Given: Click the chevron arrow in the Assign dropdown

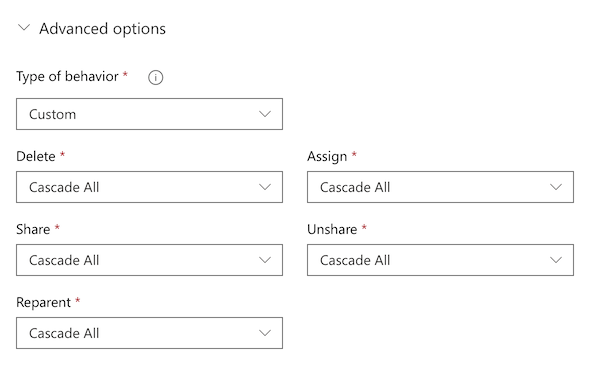Looking at the screenshot, I should pyautogui.click(x=556, y=187).
